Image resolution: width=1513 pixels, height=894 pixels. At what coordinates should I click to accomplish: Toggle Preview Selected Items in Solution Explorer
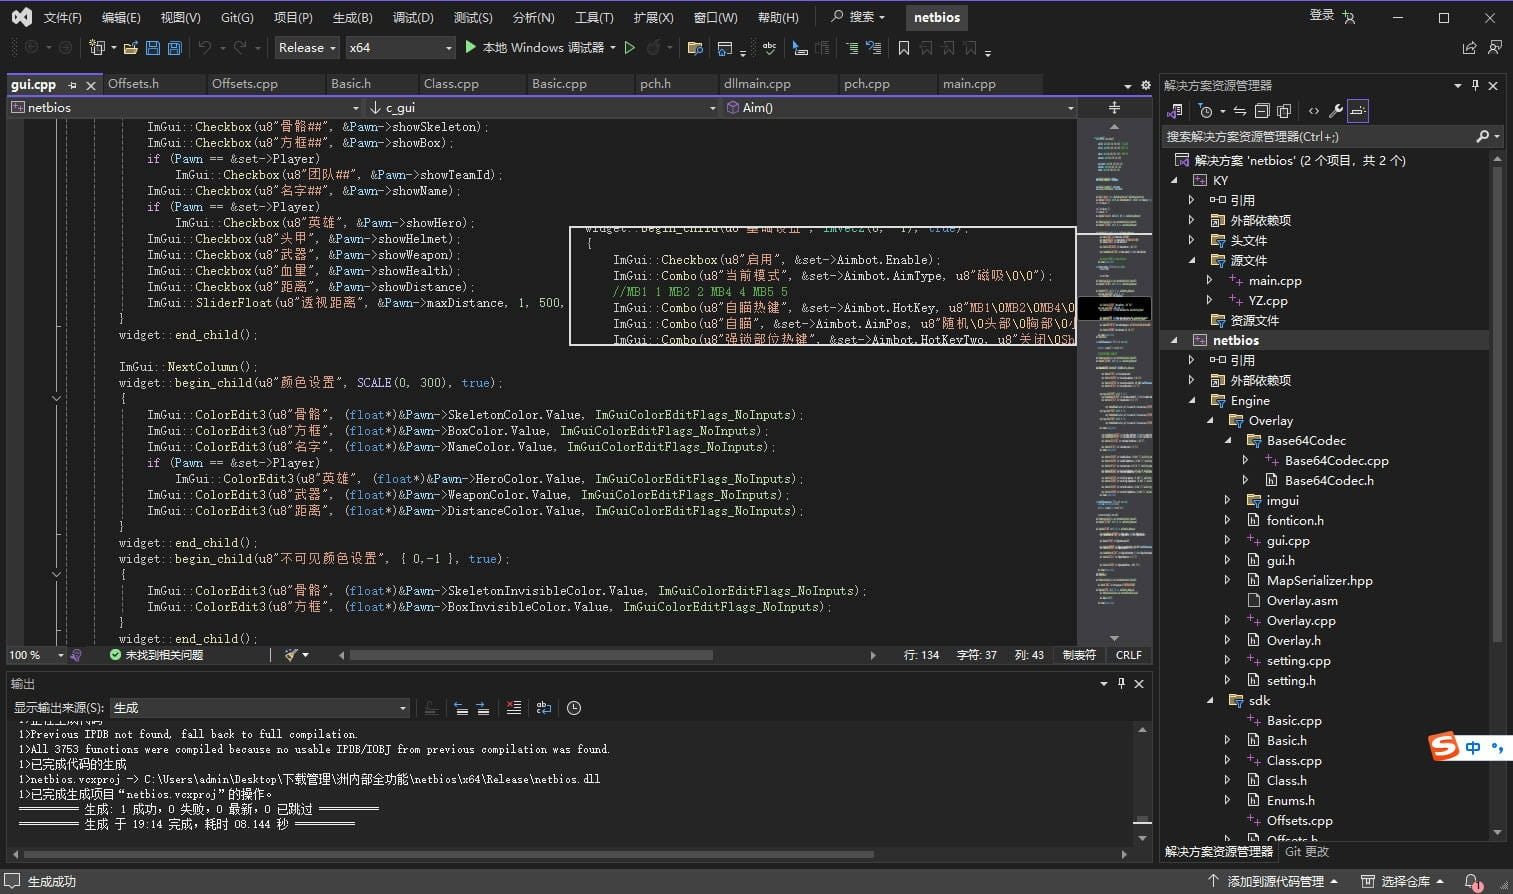[1358, 111]
